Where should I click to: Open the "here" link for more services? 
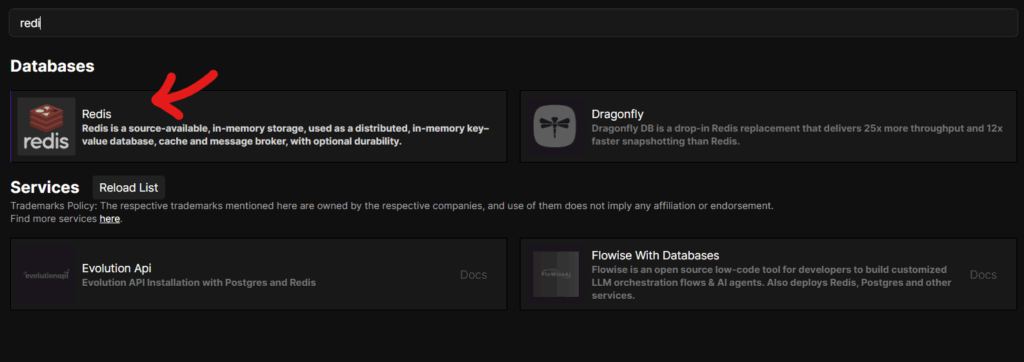[110, 219]
